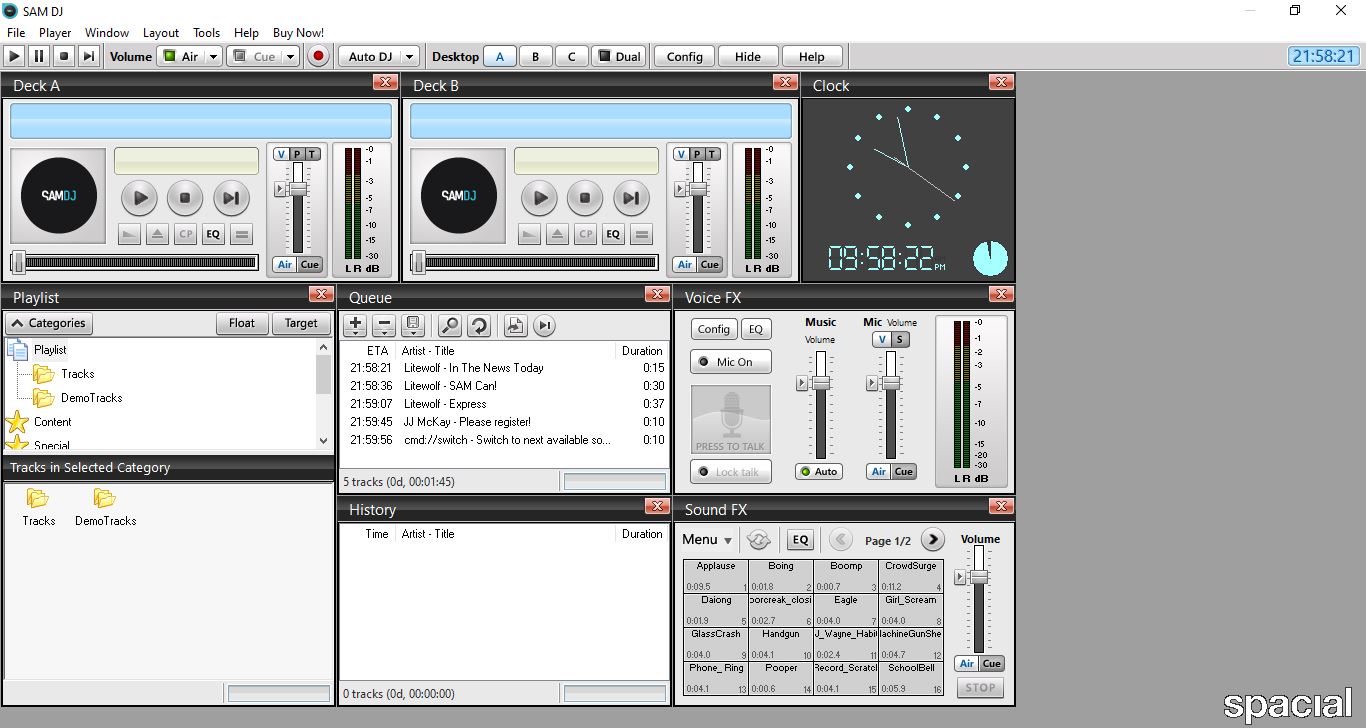Click Deck A volume fader

pos(297,189)
